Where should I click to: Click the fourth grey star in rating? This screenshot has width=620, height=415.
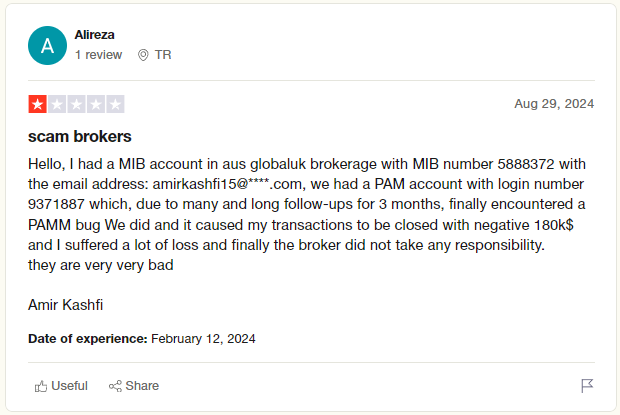[x=96, y=104]
